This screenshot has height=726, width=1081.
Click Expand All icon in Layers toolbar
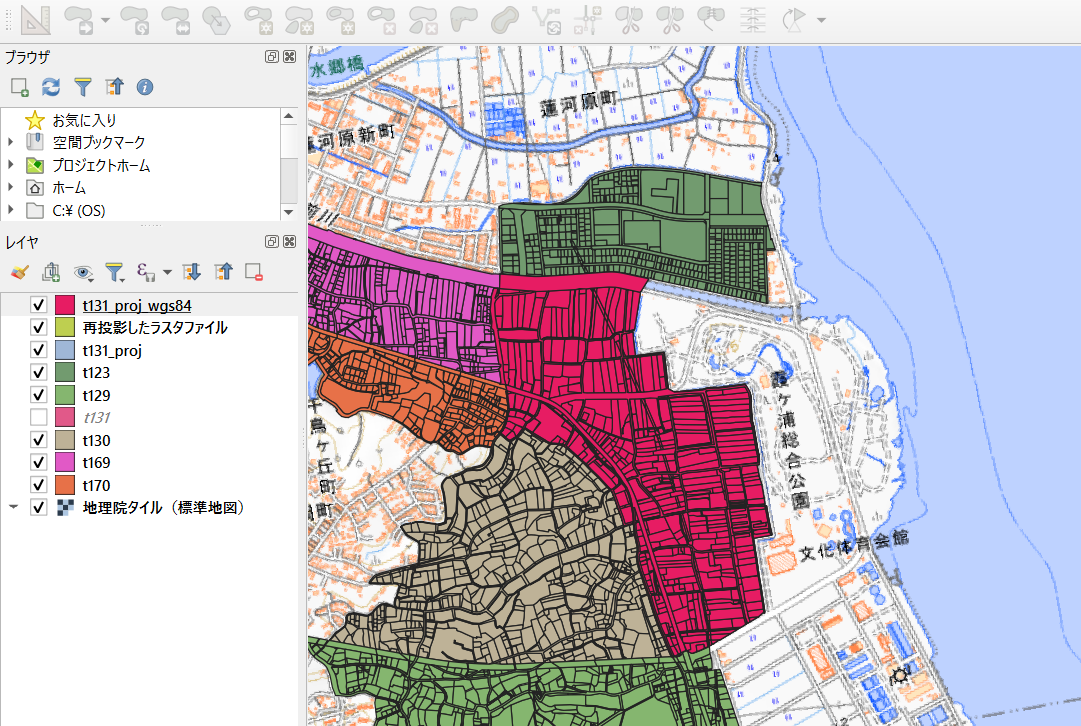point(192,272)
